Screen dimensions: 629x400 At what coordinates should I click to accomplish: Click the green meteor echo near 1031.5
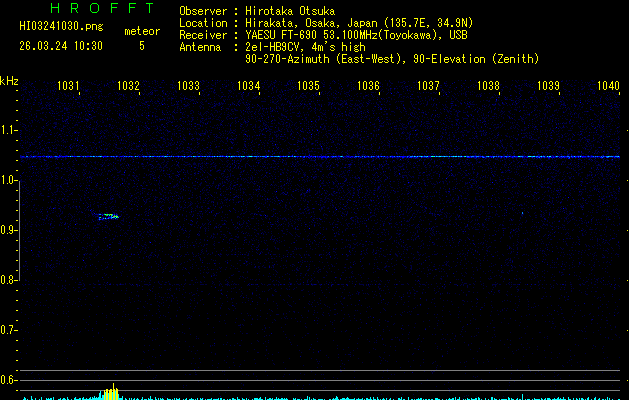click(x=109, y=217)
